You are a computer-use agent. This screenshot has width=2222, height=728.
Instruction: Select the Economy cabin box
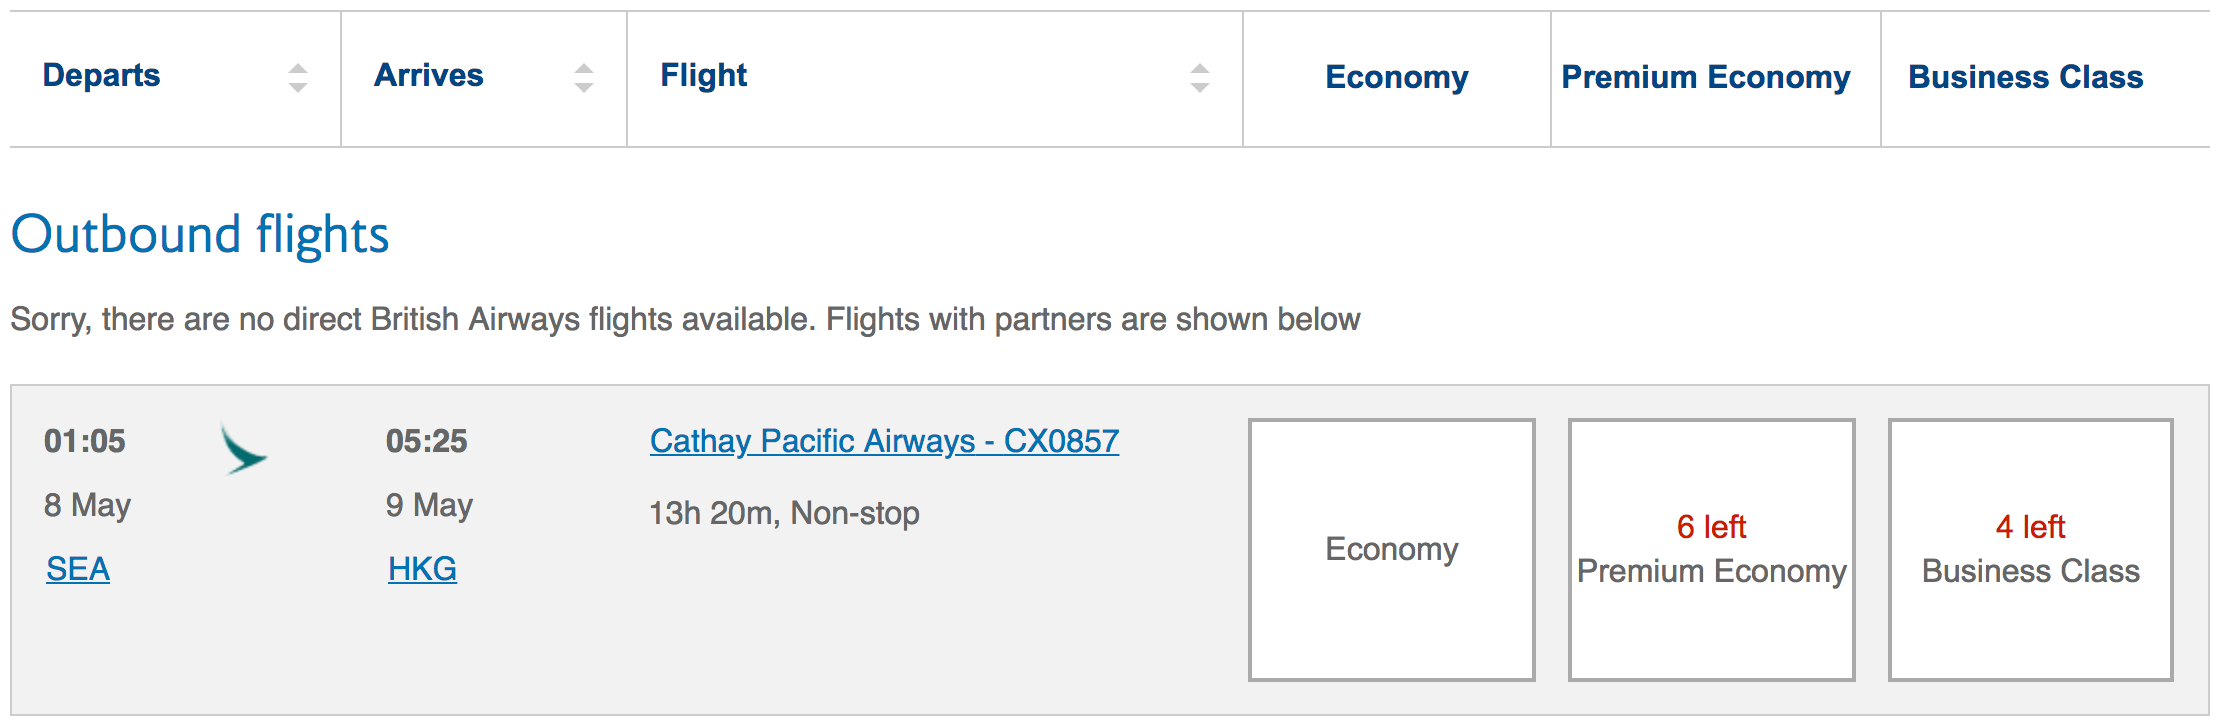click(1391, 549)
